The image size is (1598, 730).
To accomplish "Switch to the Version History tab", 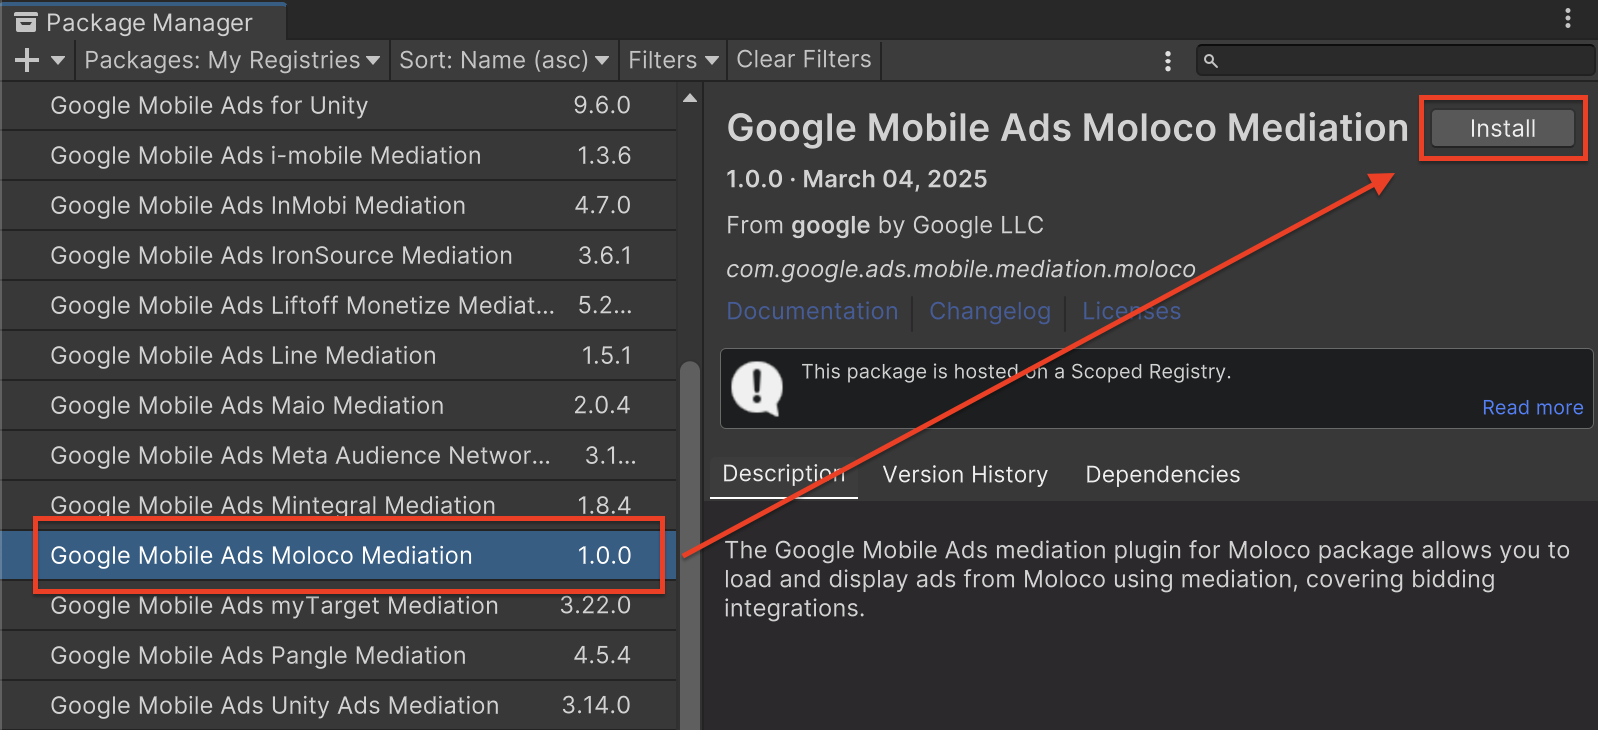I will click(x=965, y=474).
